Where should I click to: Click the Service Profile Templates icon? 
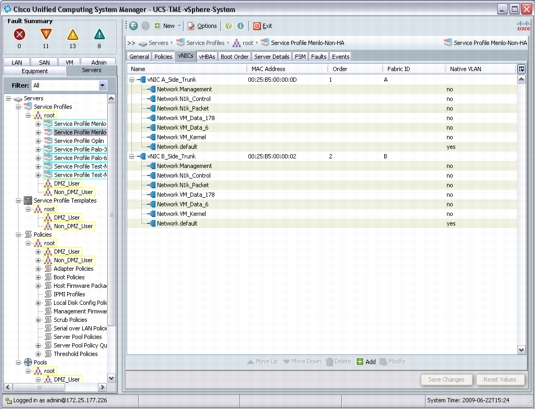click(28, 200)
